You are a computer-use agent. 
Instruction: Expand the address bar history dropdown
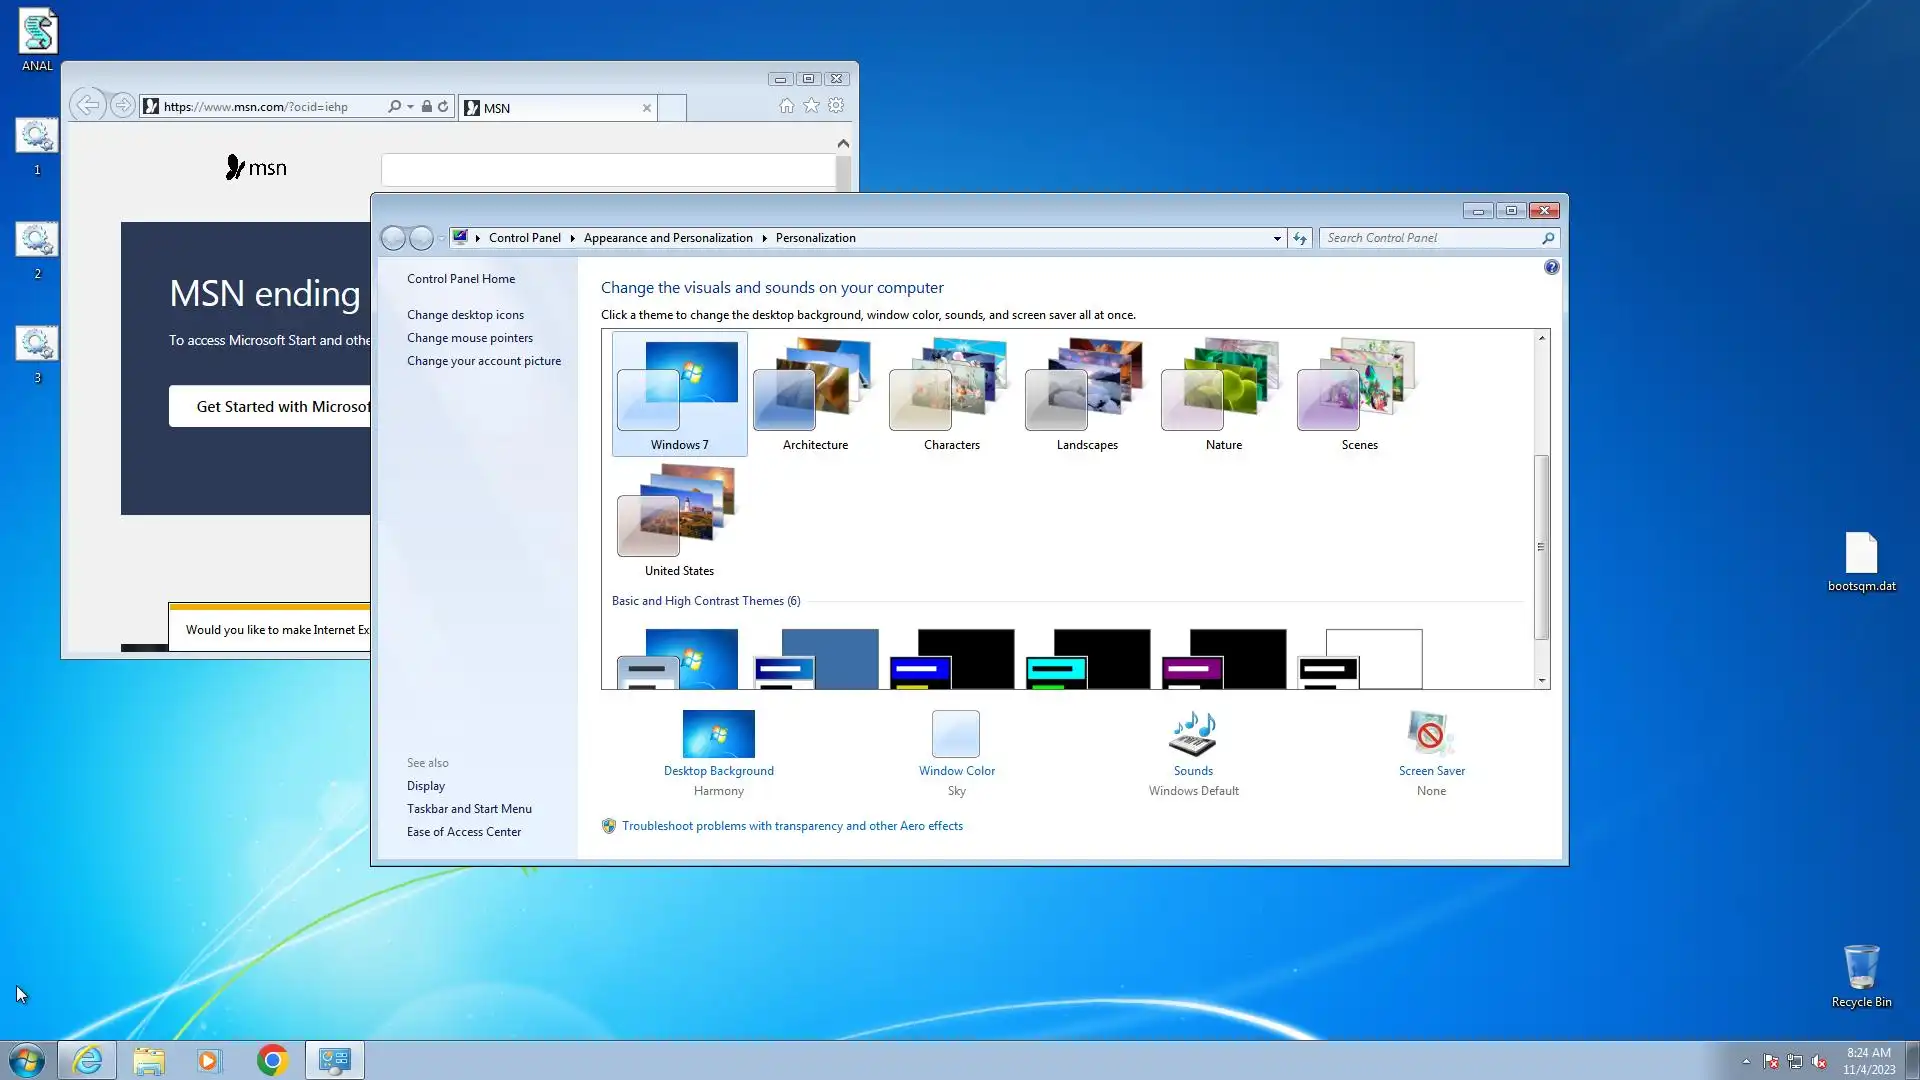(x=1276, y=238)
